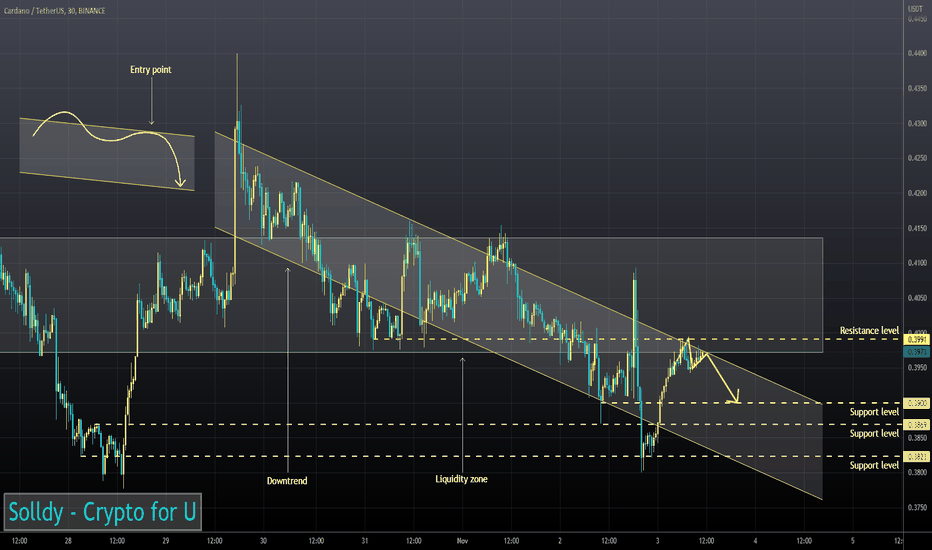Screen dimensions: 932x550
Task: Click the 12:00 label between 28 and 29
Action: 117,540
